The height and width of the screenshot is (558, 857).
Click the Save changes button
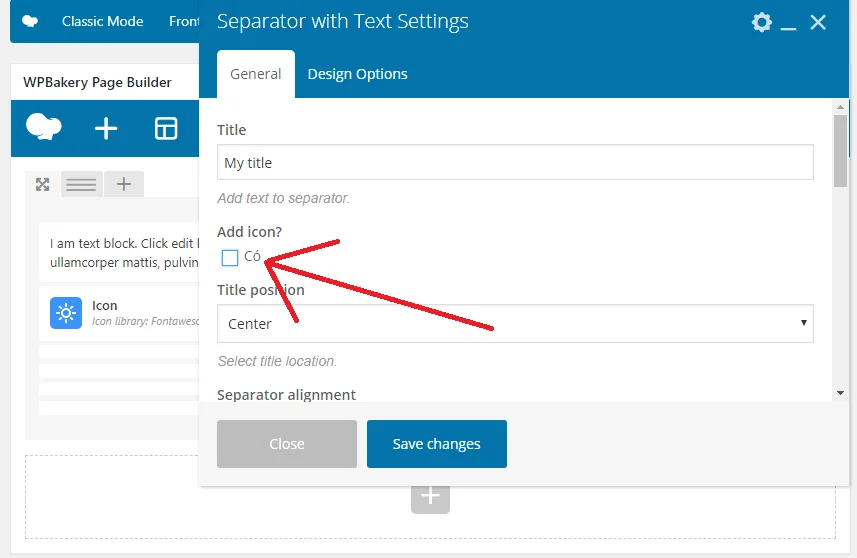437,444
